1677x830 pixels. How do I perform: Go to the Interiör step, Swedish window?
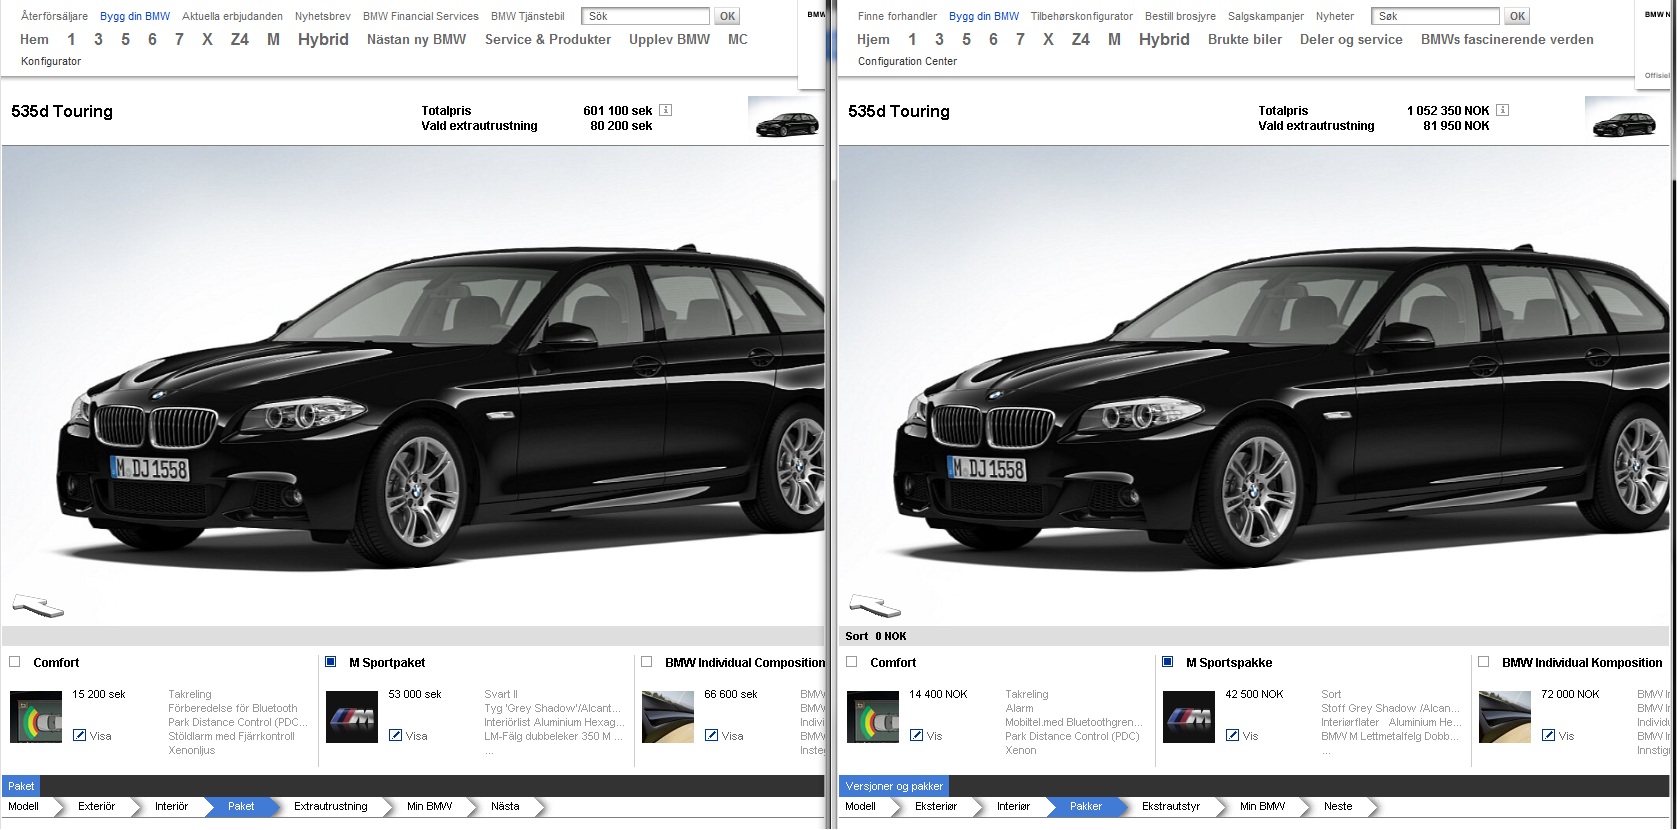pos(172,806)
